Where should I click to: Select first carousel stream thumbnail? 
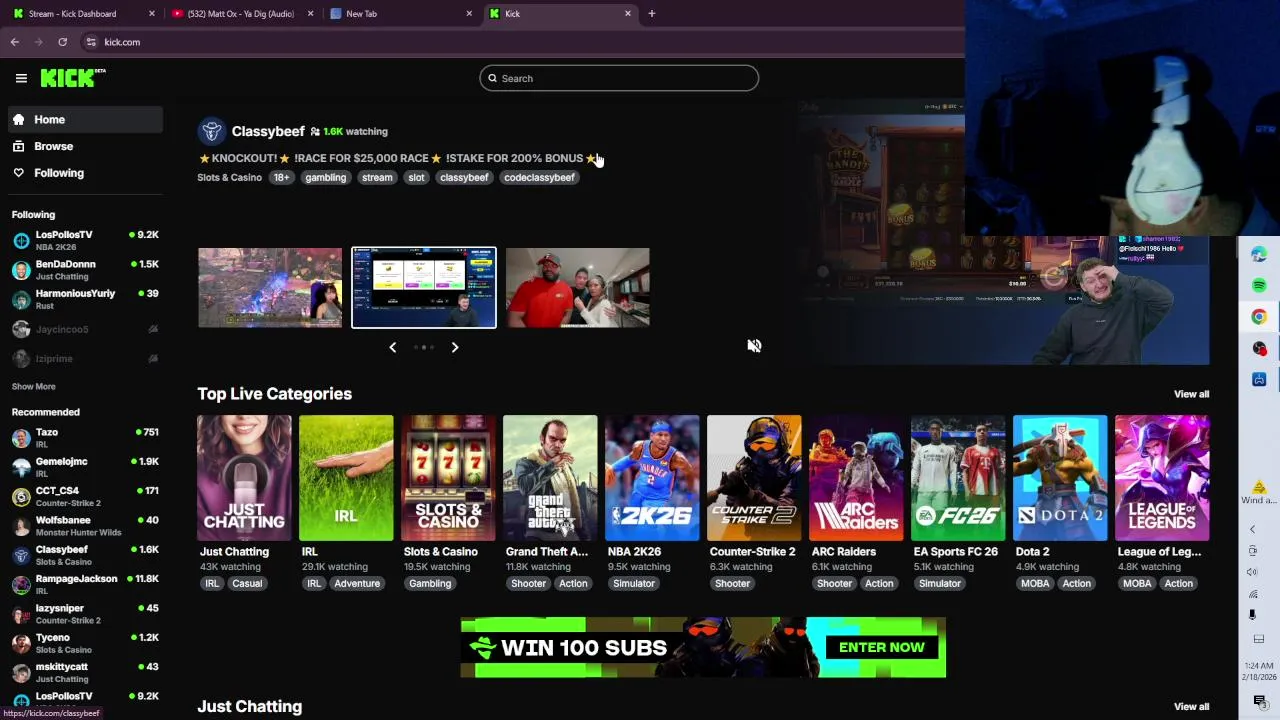pyautogui.click(x=270, y=288)
